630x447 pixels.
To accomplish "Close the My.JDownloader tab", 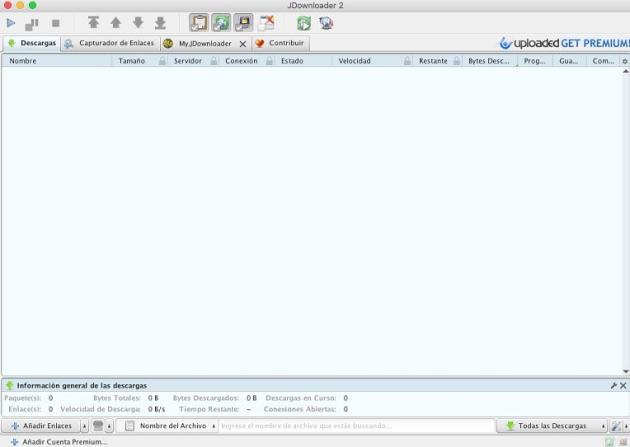I will (x=243, y=44).
